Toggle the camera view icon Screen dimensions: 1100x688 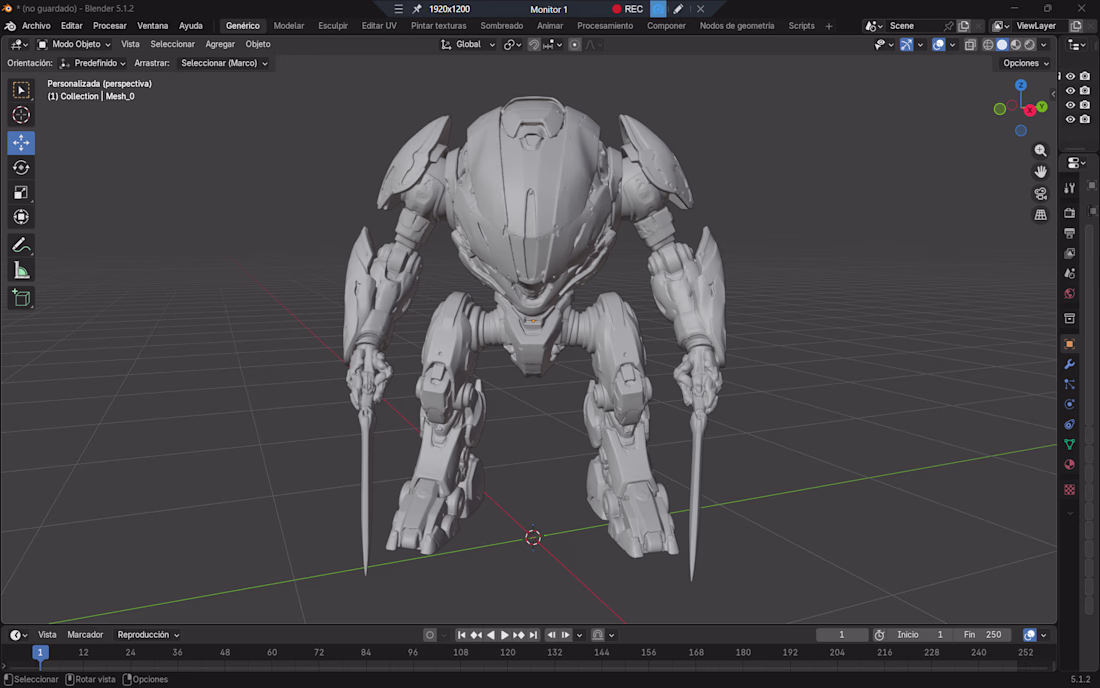tap(1040, 194)
